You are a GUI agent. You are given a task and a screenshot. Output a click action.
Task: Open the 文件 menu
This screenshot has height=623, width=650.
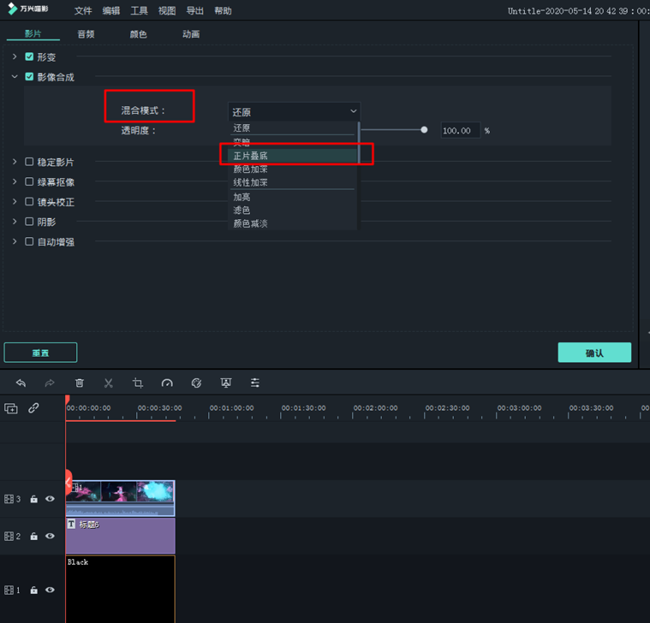tap(83, 11)
